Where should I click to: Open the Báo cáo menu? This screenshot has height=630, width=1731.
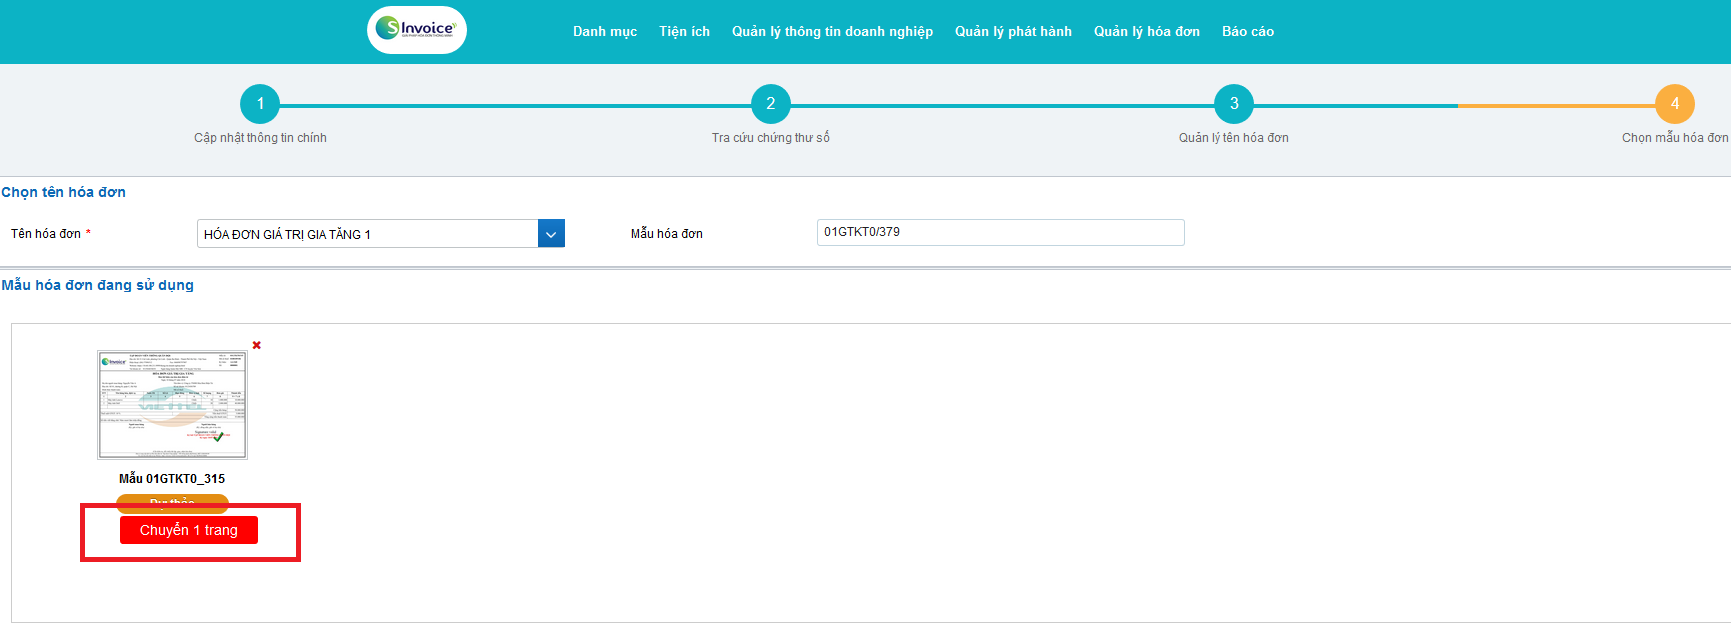point(1247,31)
